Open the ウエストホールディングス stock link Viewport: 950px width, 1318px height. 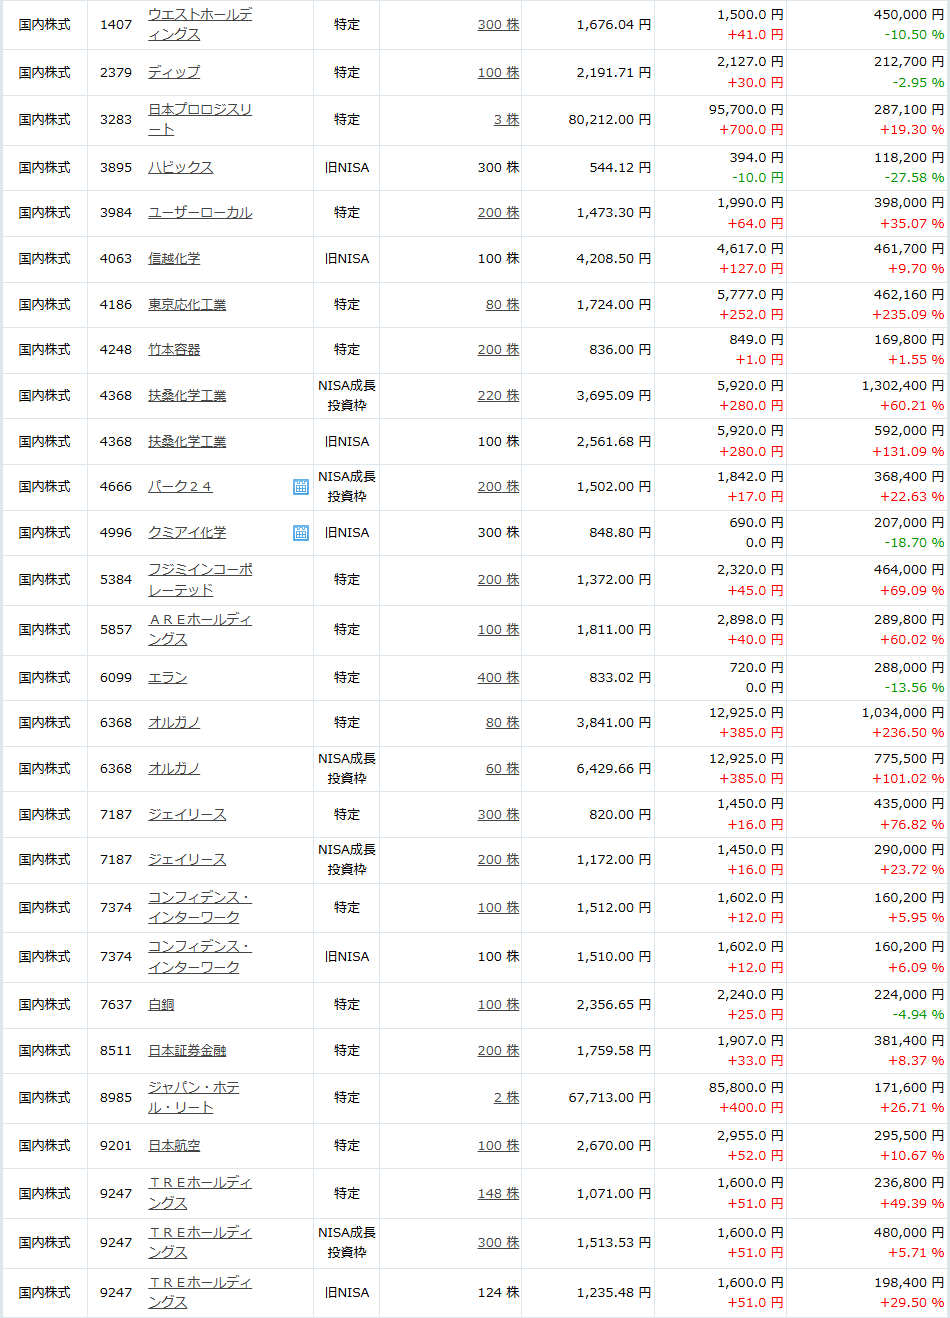(200, 24)
